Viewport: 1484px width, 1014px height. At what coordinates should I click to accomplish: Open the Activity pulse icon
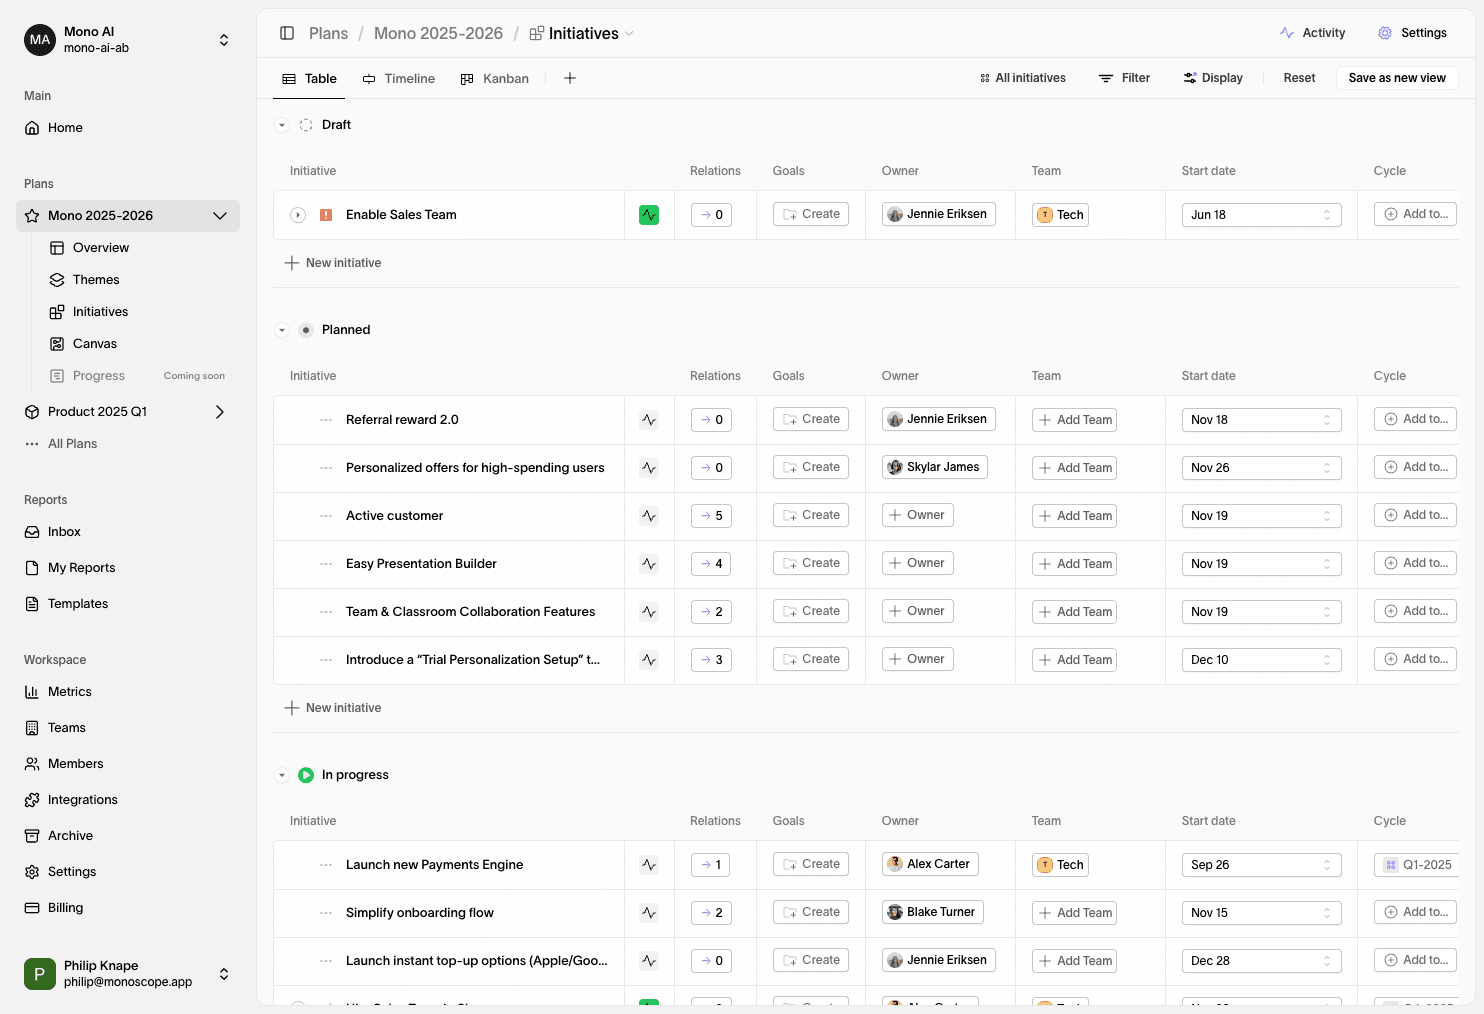pyautogui.click(x=1287, y=33)
